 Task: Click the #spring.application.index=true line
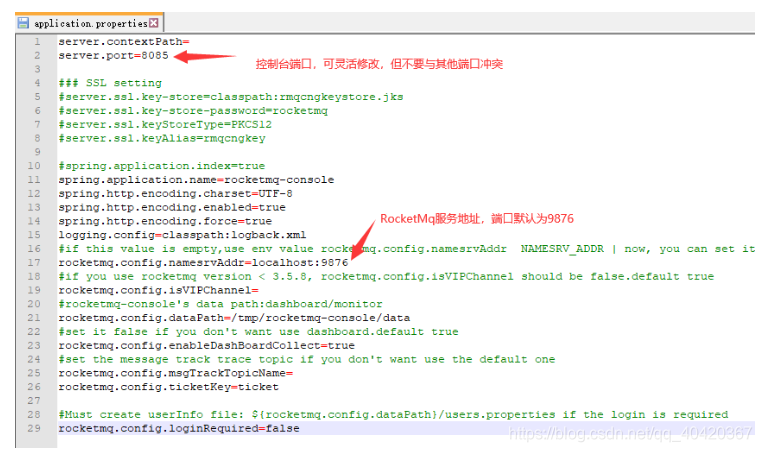162,166
